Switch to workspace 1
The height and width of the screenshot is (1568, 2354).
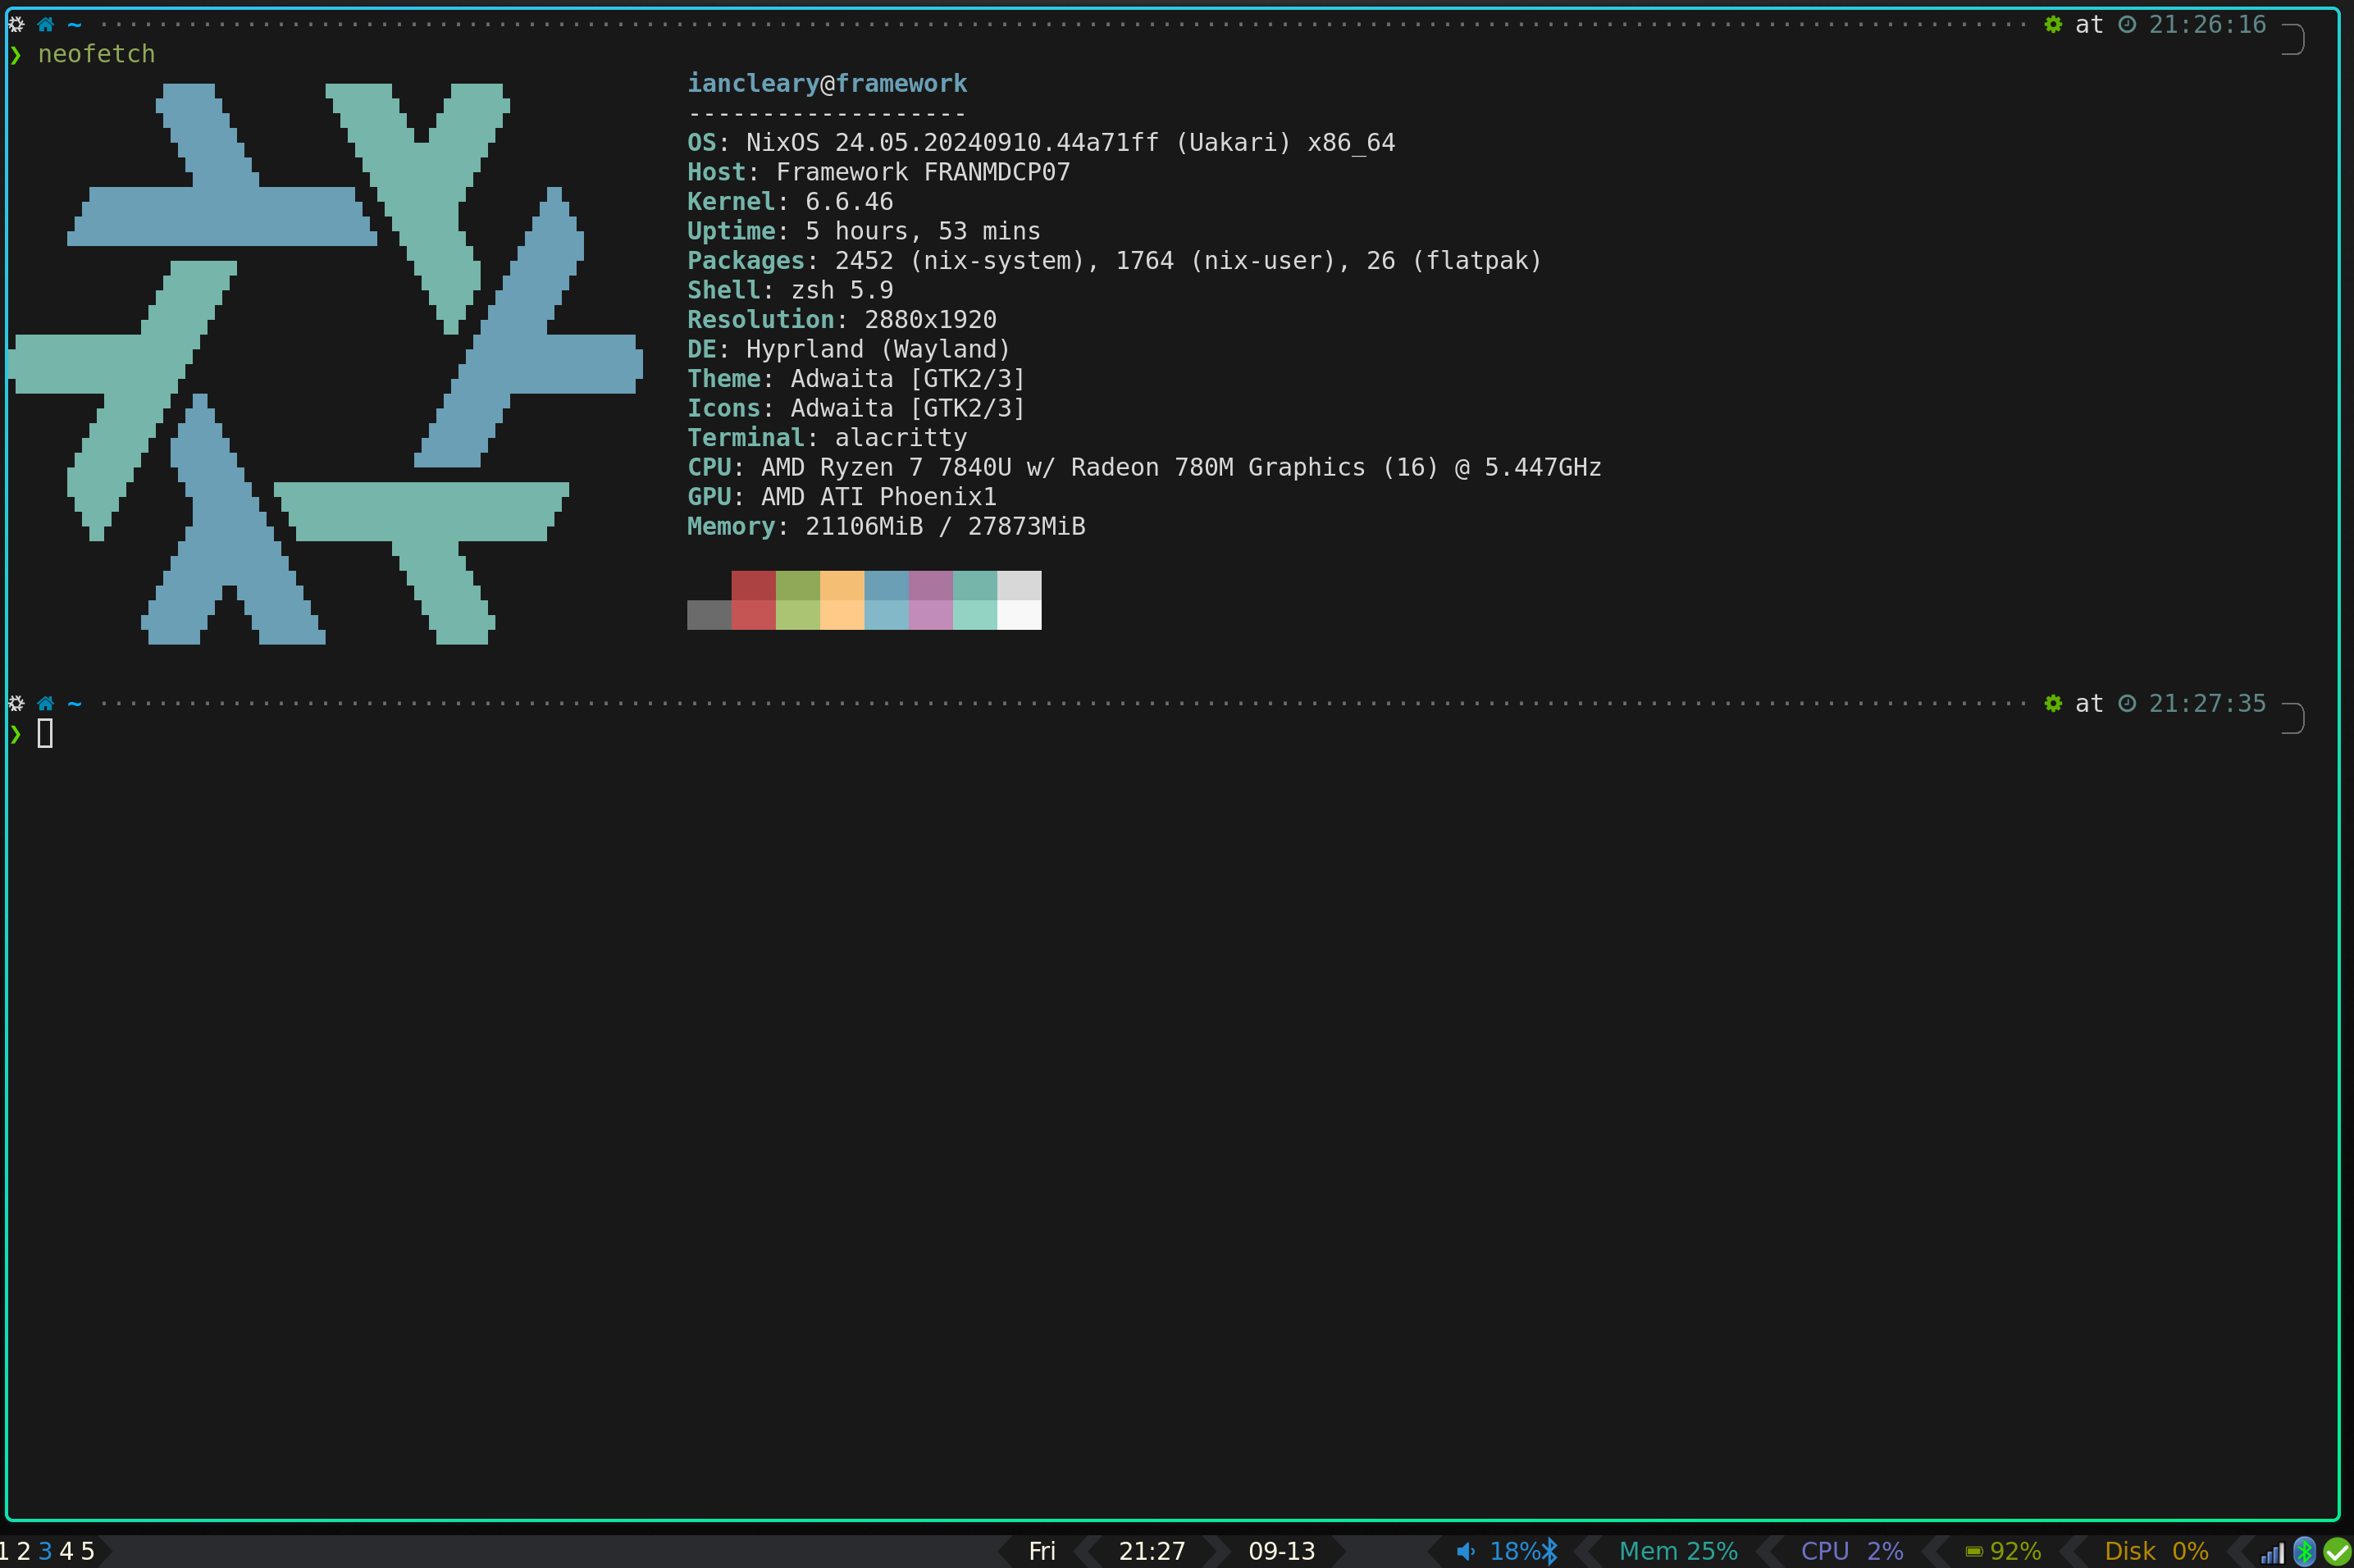[x=4, y=1551]
